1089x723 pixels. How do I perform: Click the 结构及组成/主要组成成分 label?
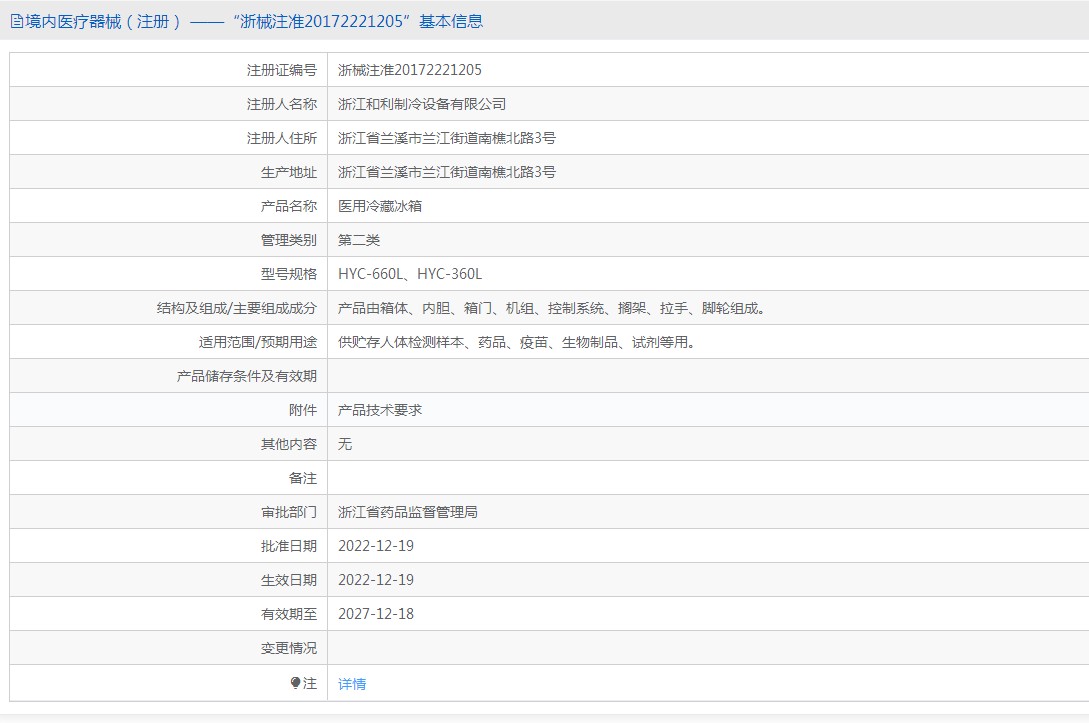(237, 308)
